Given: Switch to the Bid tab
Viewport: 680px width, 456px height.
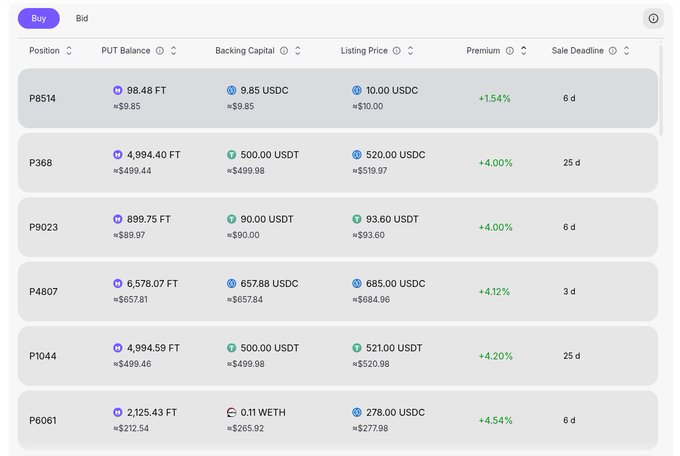Looking at the screenshot, I should pyautogui.click(x=82, y=18).
